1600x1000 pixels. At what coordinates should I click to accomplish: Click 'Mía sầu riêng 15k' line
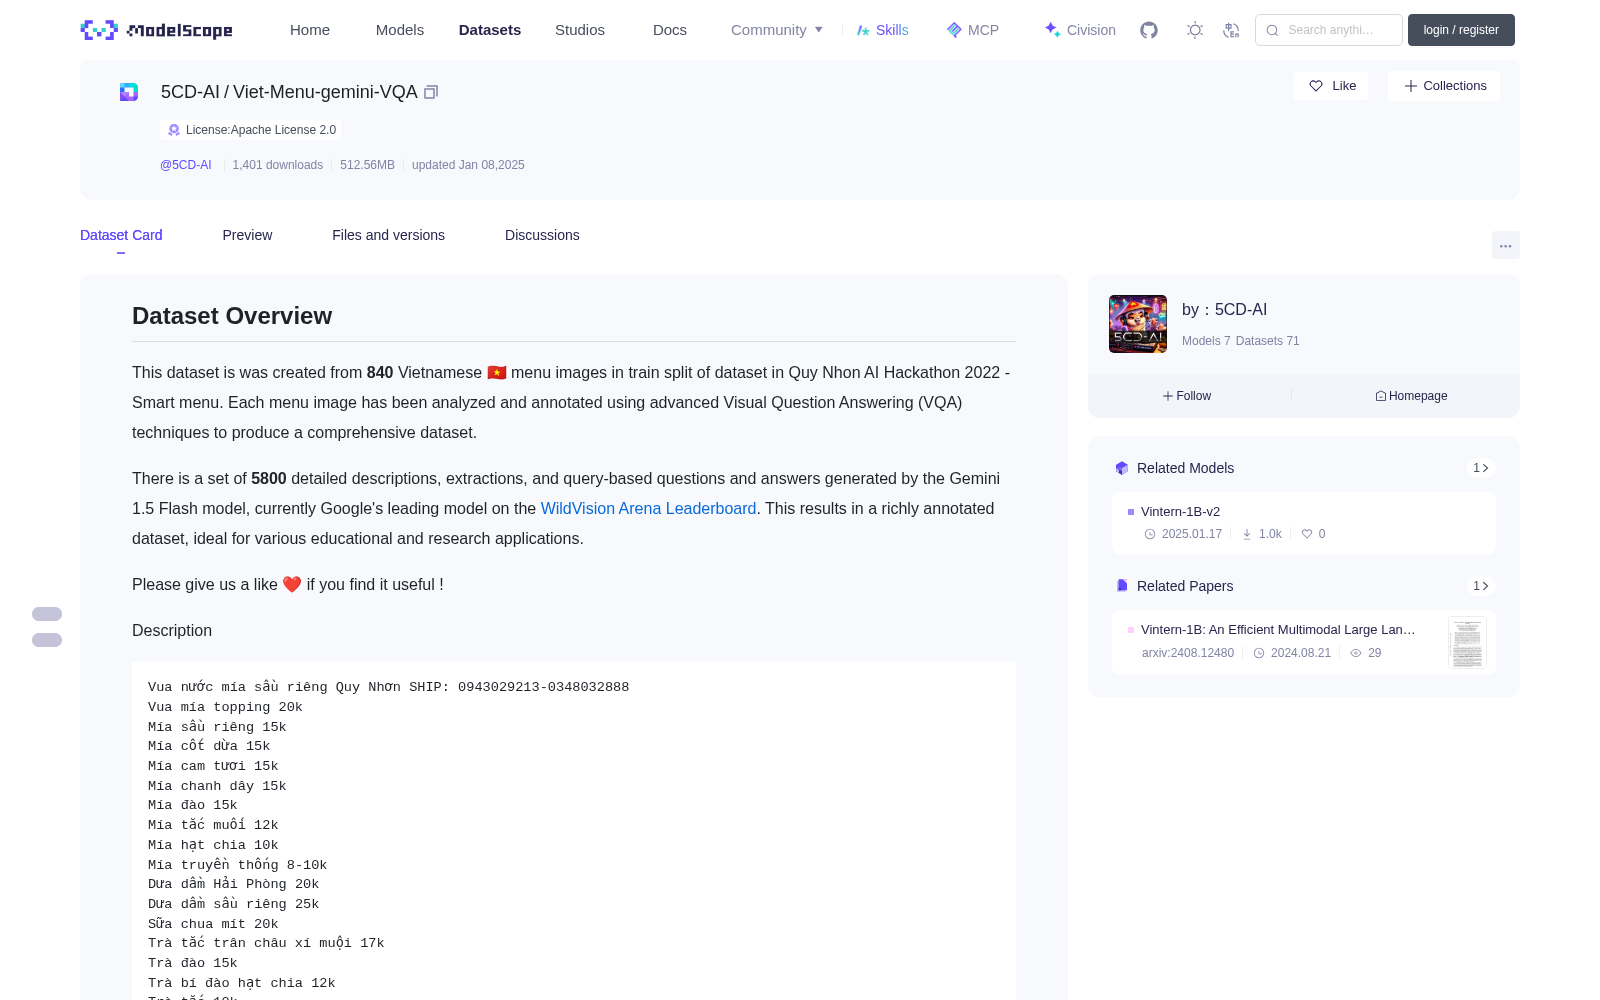point(217,727)
